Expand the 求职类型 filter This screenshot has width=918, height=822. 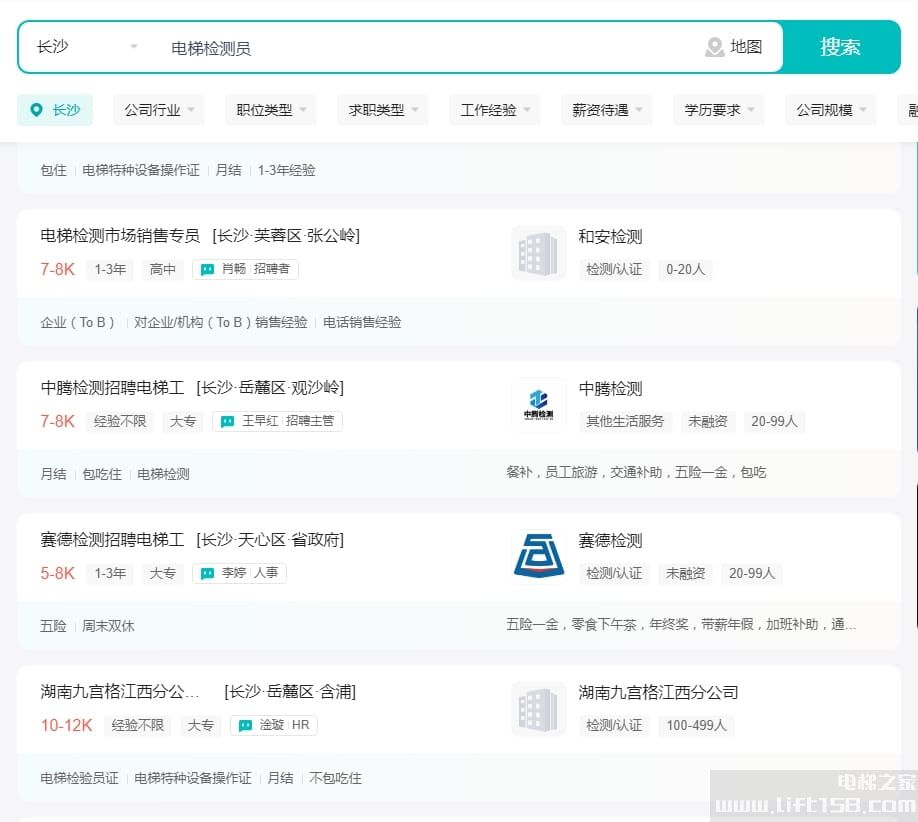[382, 109]
